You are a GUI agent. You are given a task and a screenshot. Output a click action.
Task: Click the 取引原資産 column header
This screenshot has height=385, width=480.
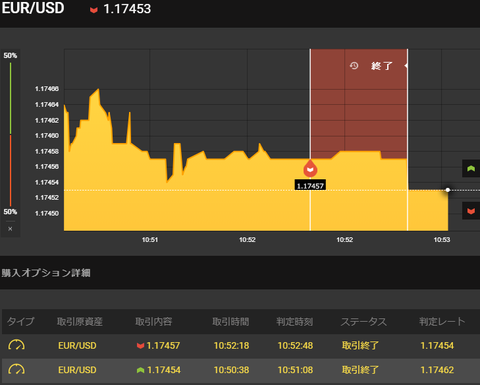(x=80, y=322)
